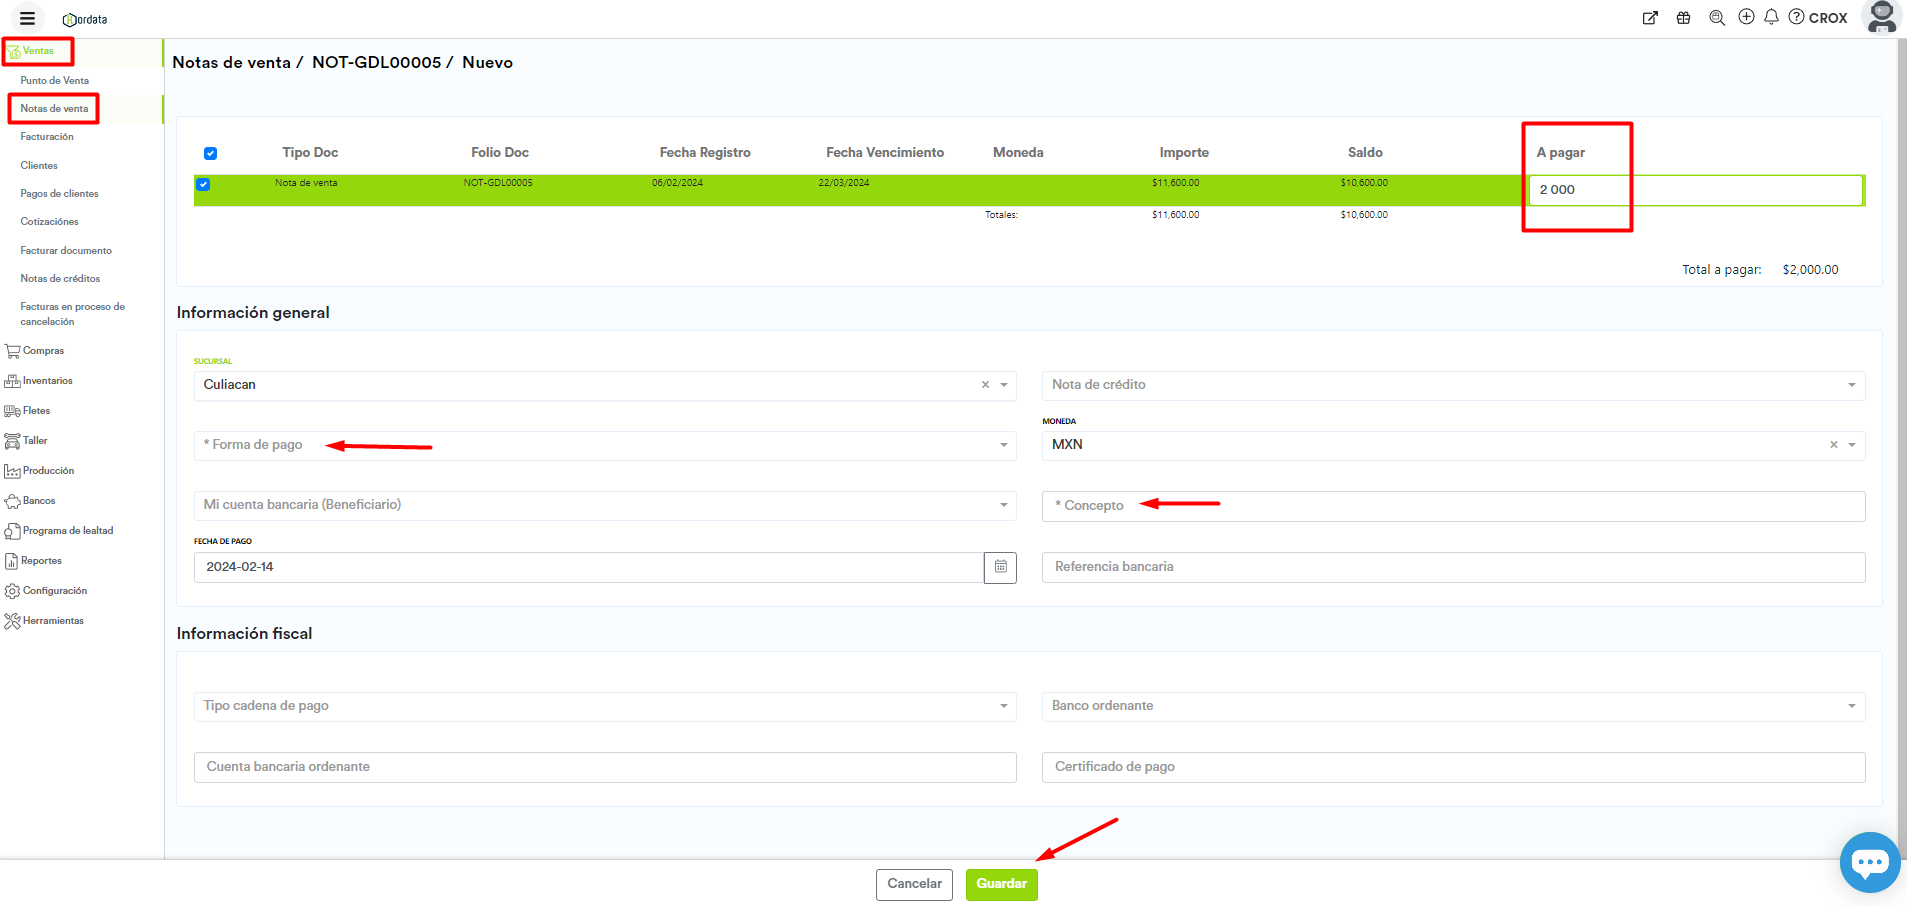This screenshot has width=1907, height=907.
Task: Expand the Banco ordenante dropdown
Action: (1452, 706)
